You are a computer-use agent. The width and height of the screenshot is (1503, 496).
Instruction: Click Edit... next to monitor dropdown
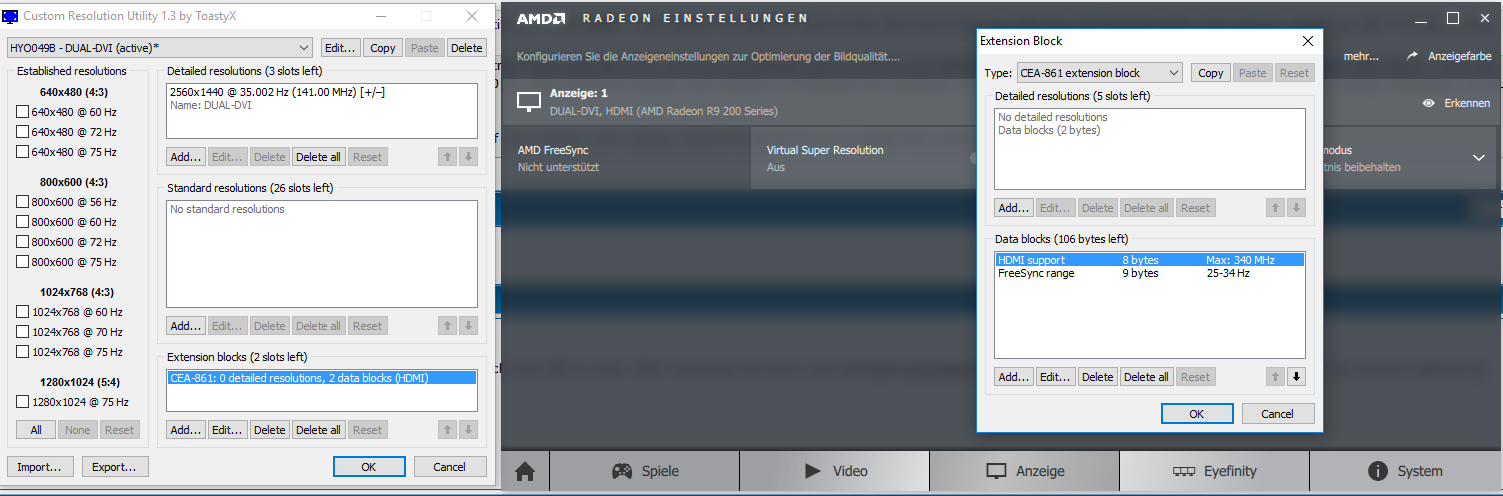coord(340,48)
